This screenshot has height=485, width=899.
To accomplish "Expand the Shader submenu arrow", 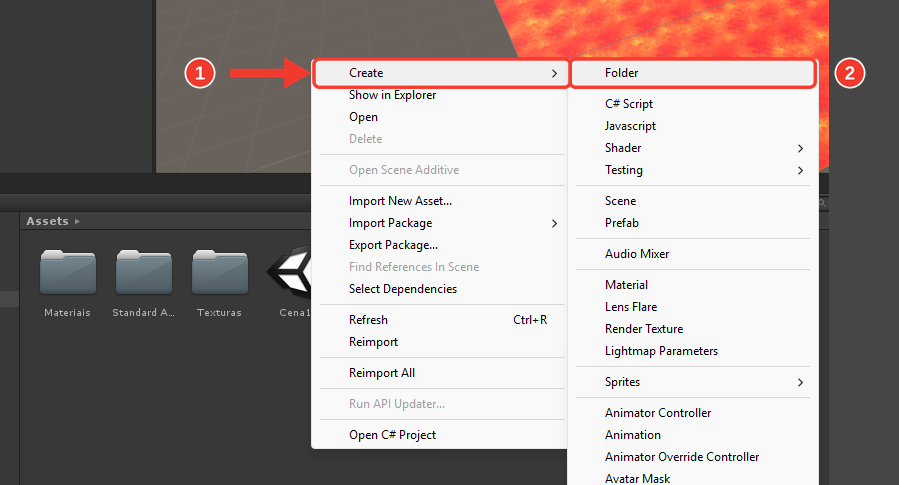I will click(800, 148).
